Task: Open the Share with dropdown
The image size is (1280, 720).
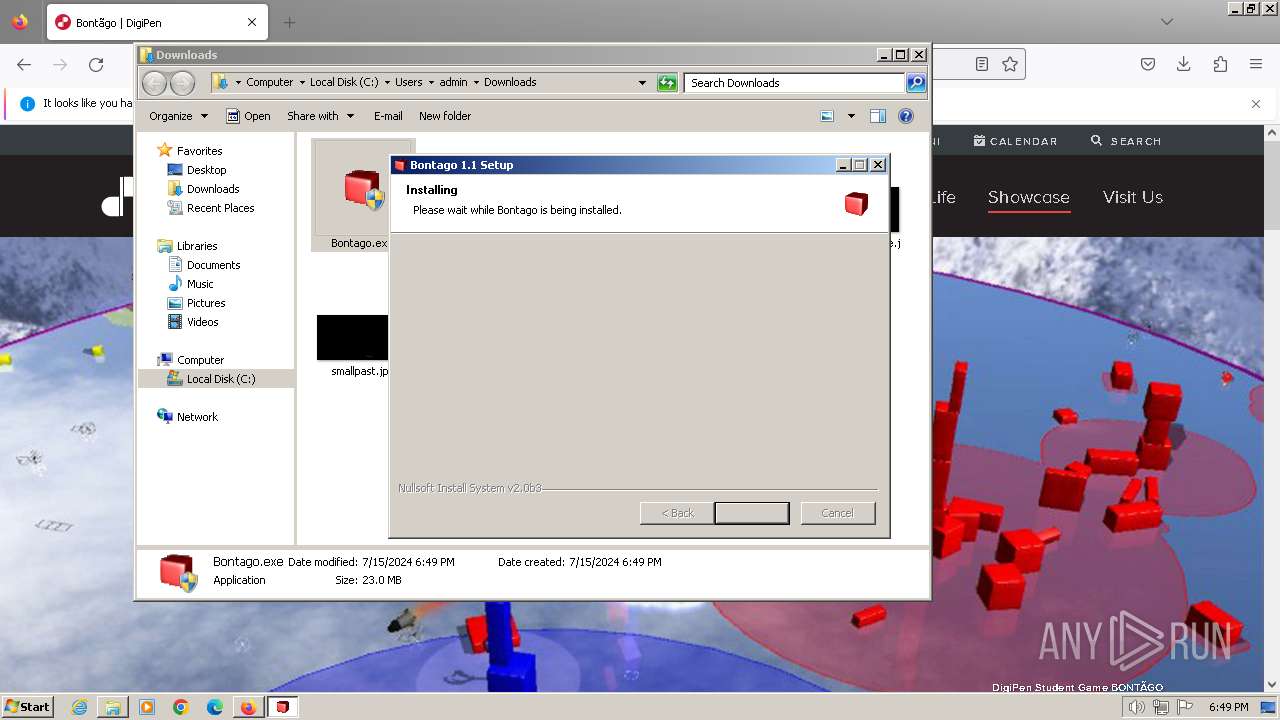Action: pos(320,116)
